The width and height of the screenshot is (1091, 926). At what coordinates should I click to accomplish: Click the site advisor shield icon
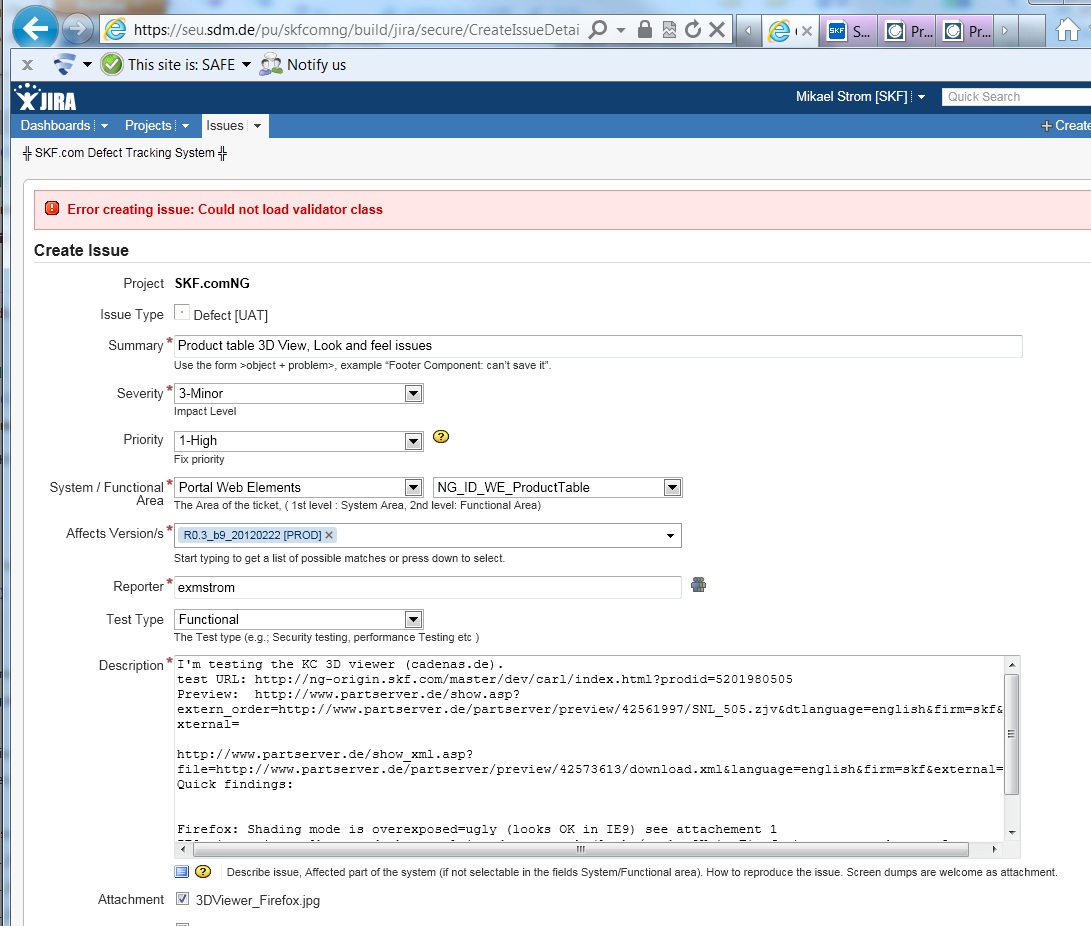click(x=64, y=64)
